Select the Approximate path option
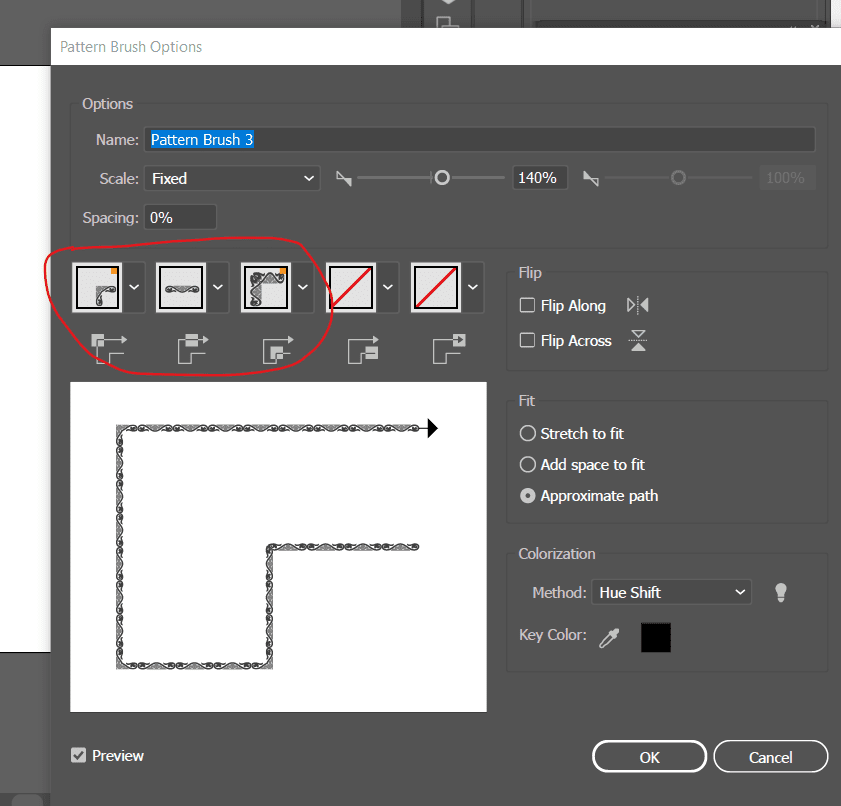The width and height of the screenshot is (841, 806). [x=528, y=496]
